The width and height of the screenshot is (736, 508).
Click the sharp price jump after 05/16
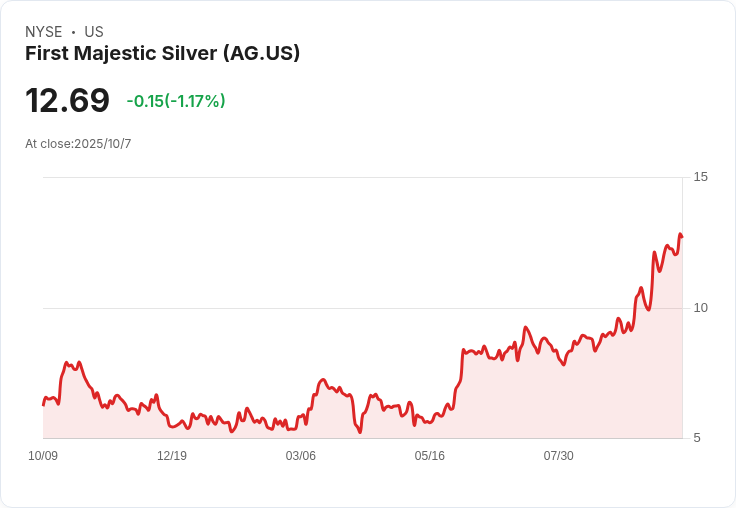(460, 369)
